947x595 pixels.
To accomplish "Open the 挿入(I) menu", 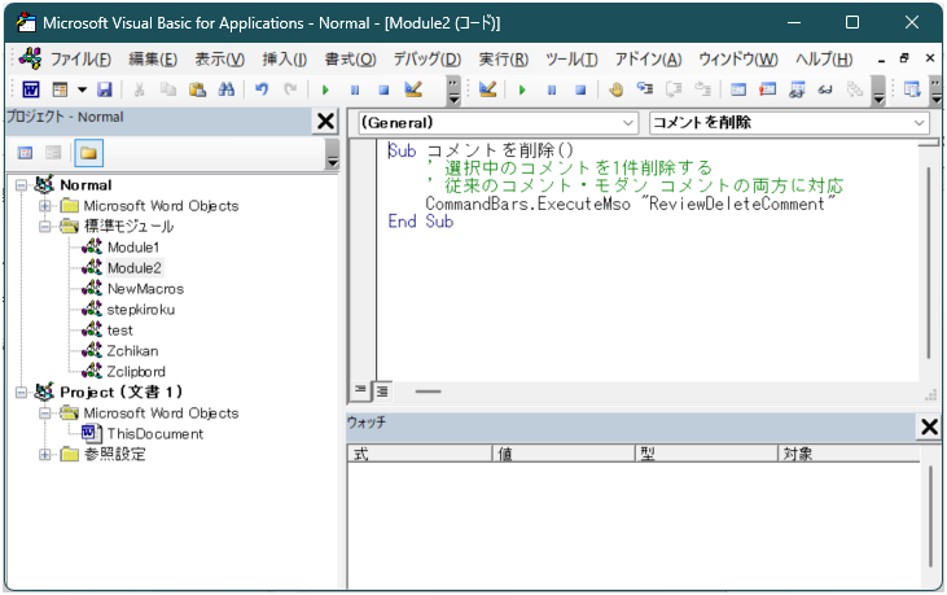I will [x=284, y=59].
